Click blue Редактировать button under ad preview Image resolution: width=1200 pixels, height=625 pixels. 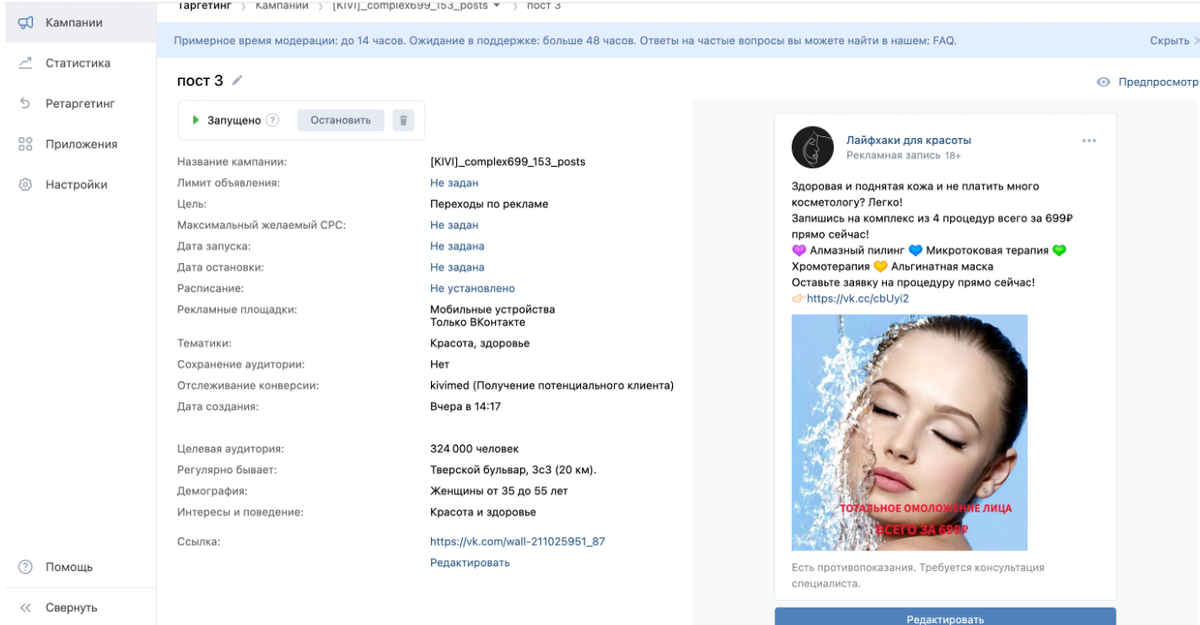[945, 616]
